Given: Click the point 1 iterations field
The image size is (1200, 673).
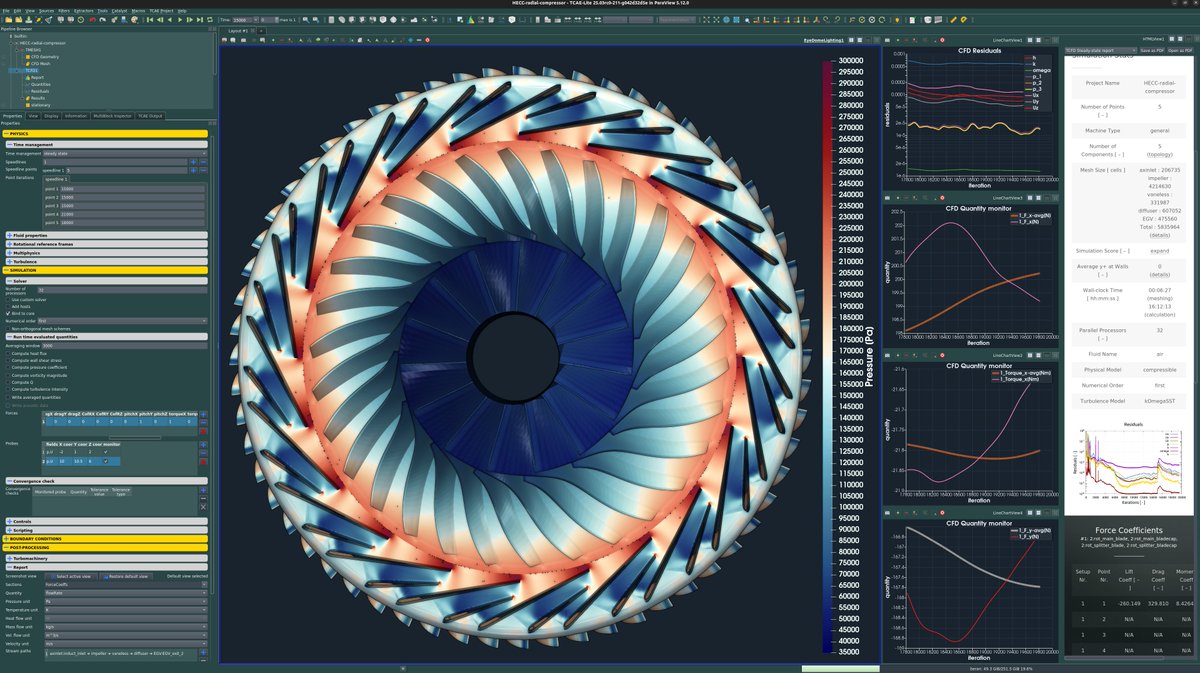Looking at the screenshot, I should (132, 189).
